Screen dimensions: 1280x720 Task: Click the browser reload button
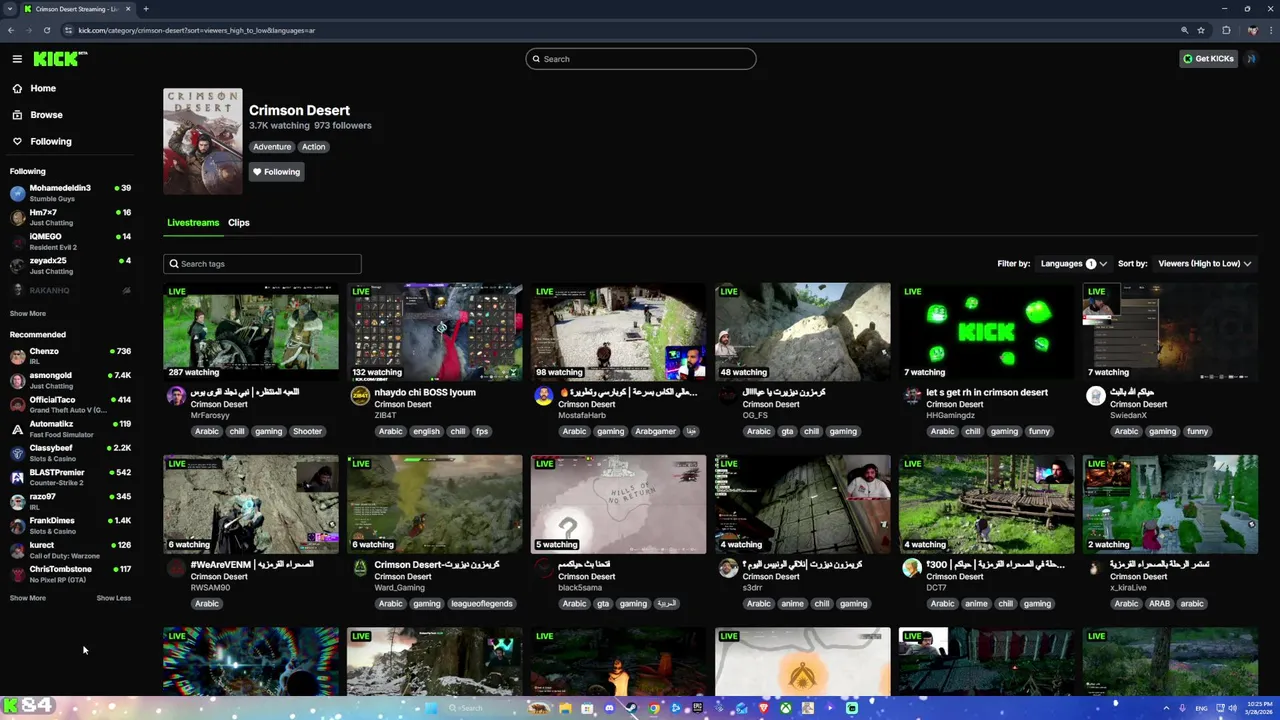click(x=46, y=30)
